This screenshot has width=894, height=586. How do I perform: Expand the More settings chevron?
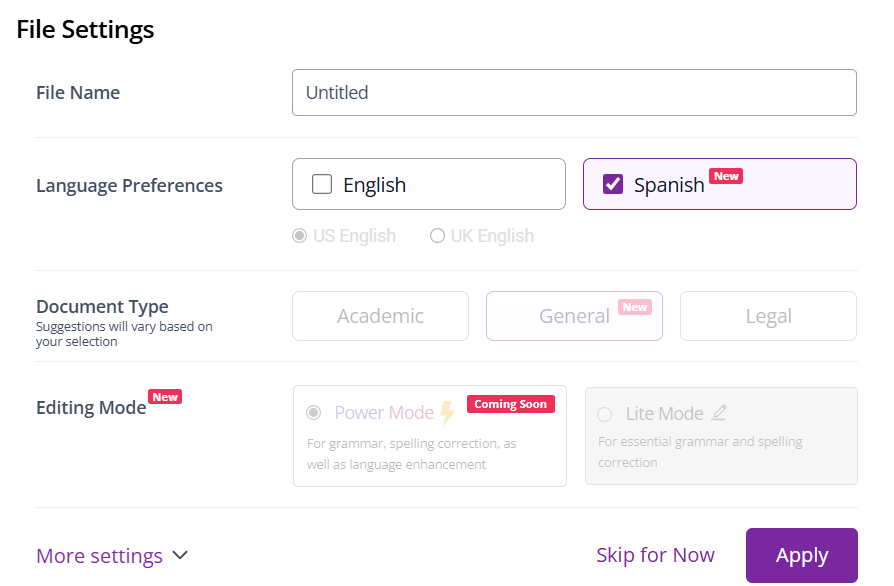click(x=180, y=555)
